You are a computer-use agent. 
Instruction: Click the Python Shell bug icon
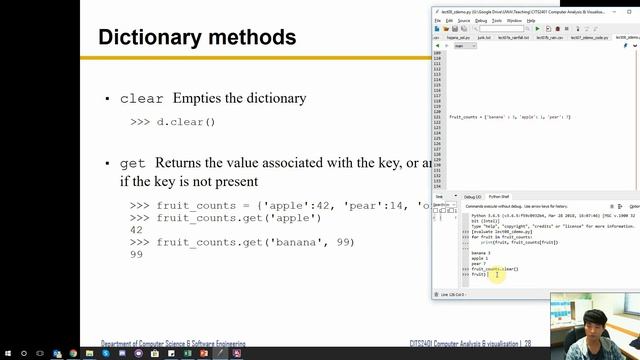point(612,207)
